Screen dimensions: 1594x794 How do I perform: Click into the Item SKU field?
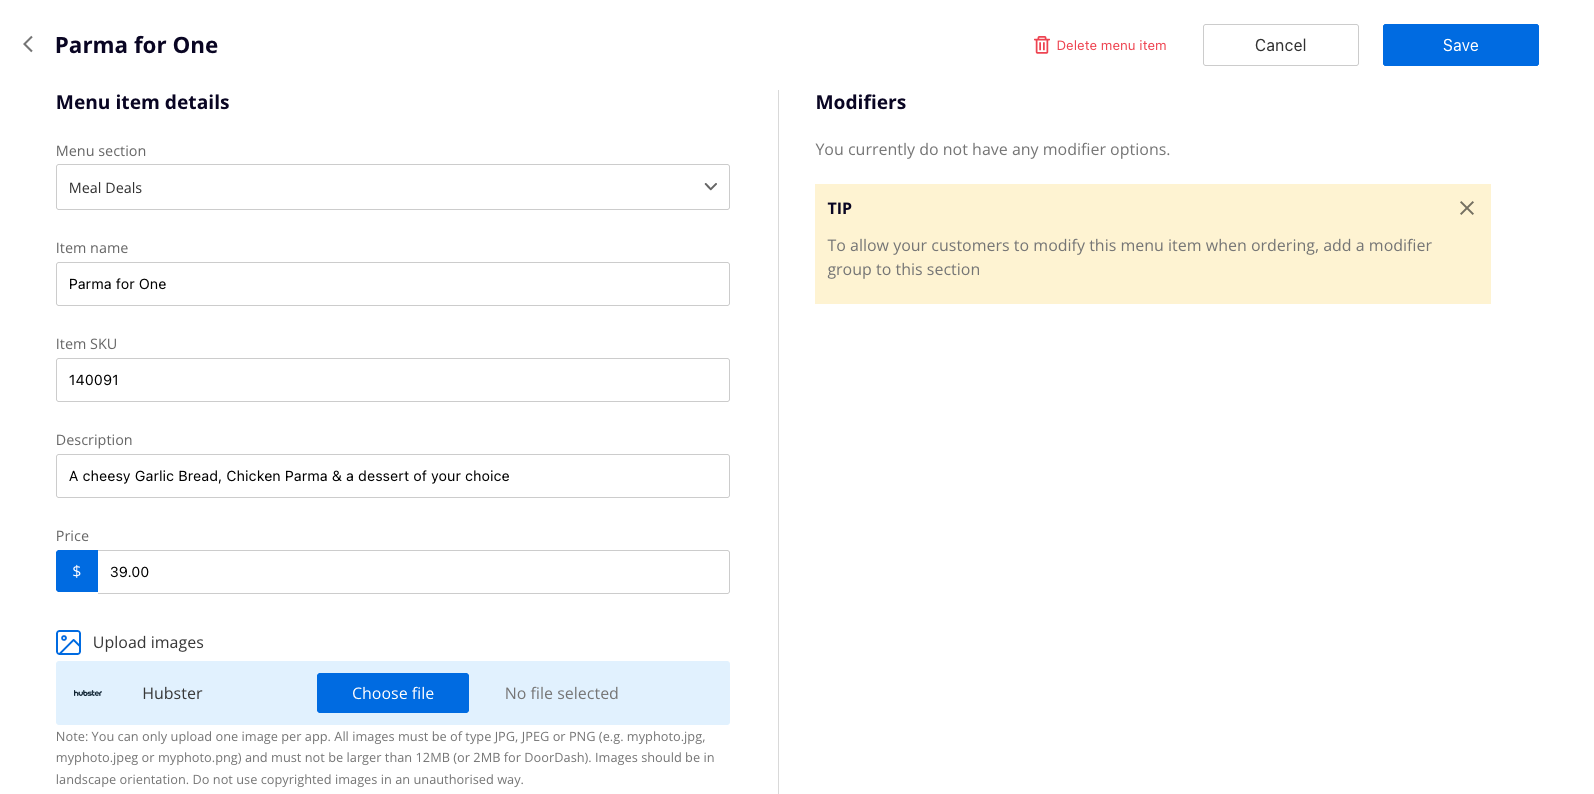pos(392,380)
